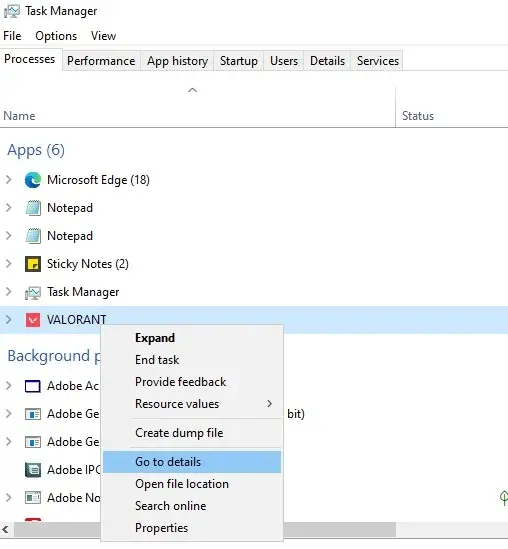Click the Sticky Notes app icon
Image resolution: width=508 pixels, height=549 pixels.
[33, 264]
